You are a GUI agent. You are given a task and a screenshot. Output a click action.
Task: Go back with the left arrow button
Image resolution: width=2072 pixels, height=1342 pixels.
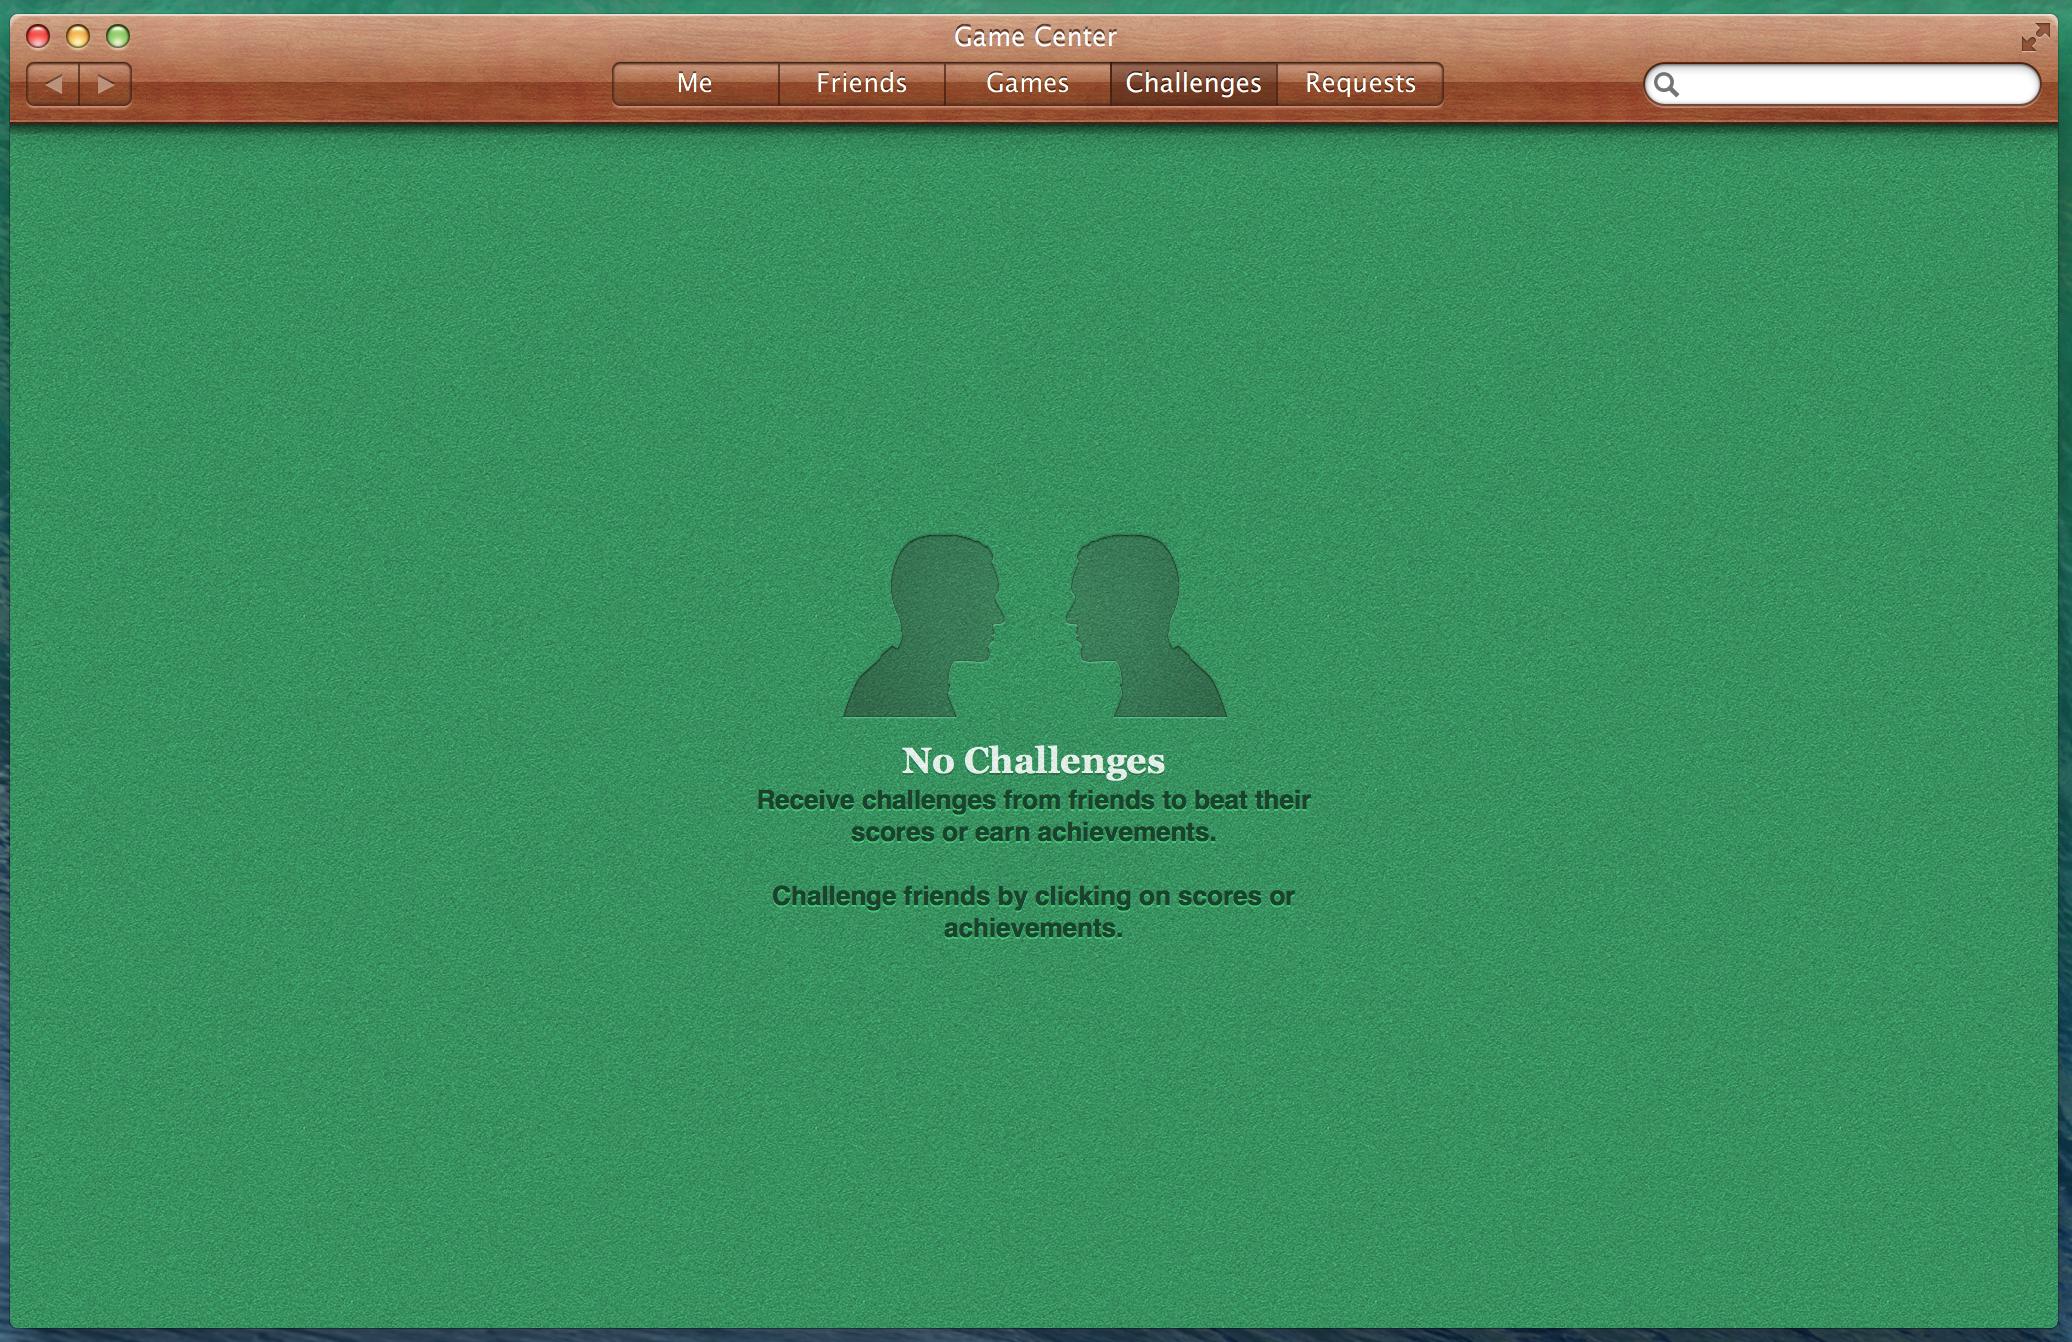(x=54, y=84)
